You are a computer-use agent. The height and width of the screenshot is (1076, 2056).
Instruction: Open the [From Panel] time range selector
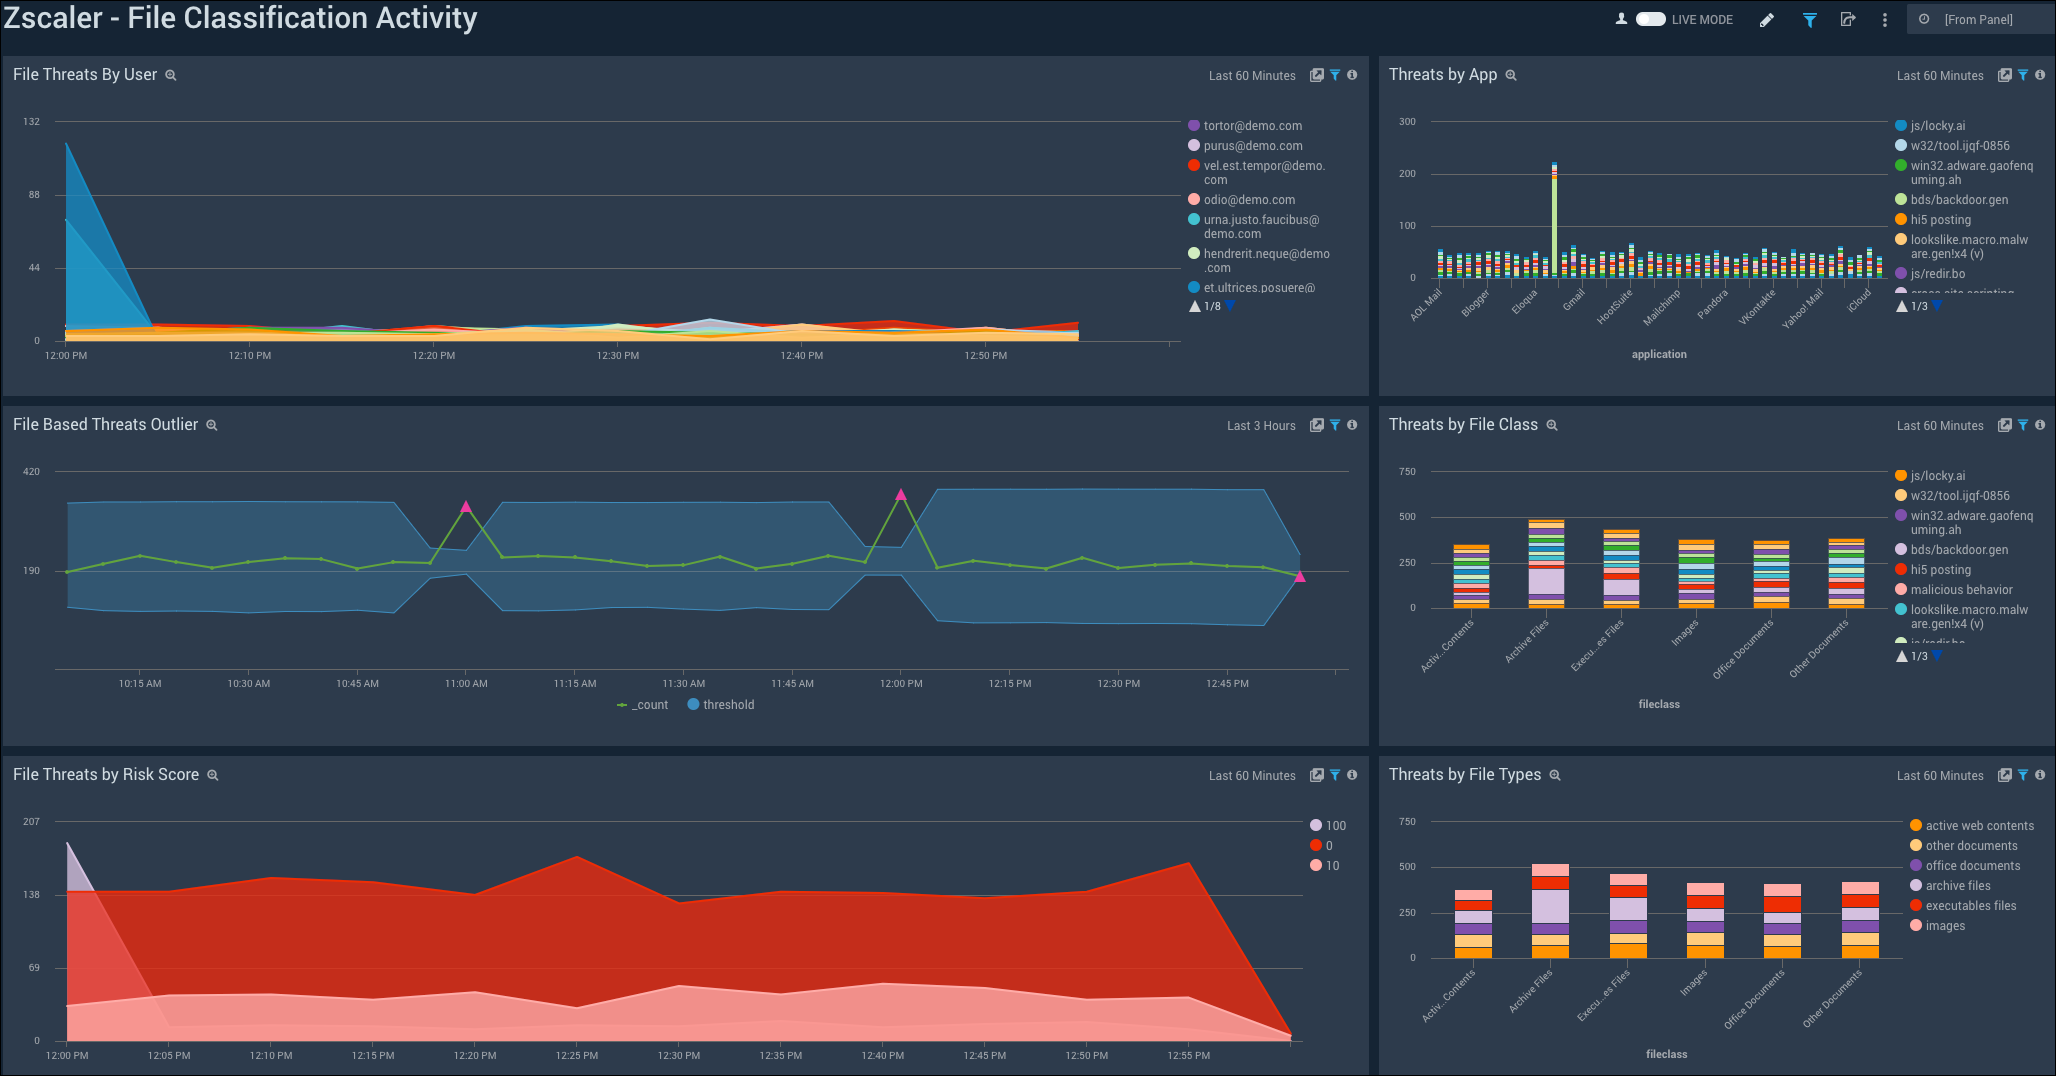(x=1980, y=18)
